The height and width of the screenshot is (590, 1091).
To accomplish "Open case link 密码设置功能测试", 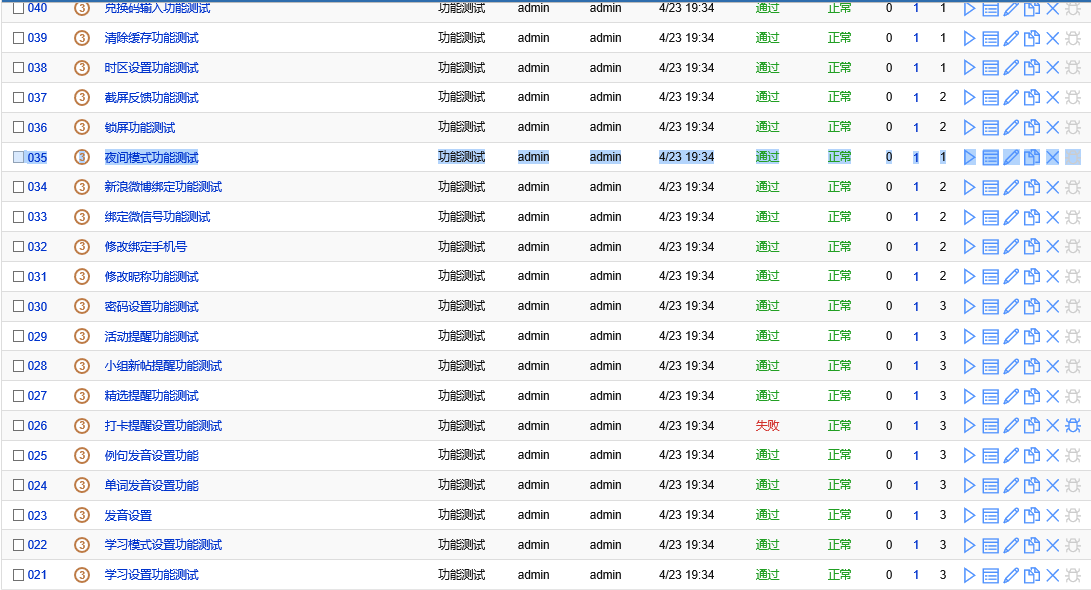I will click(152, 306).
